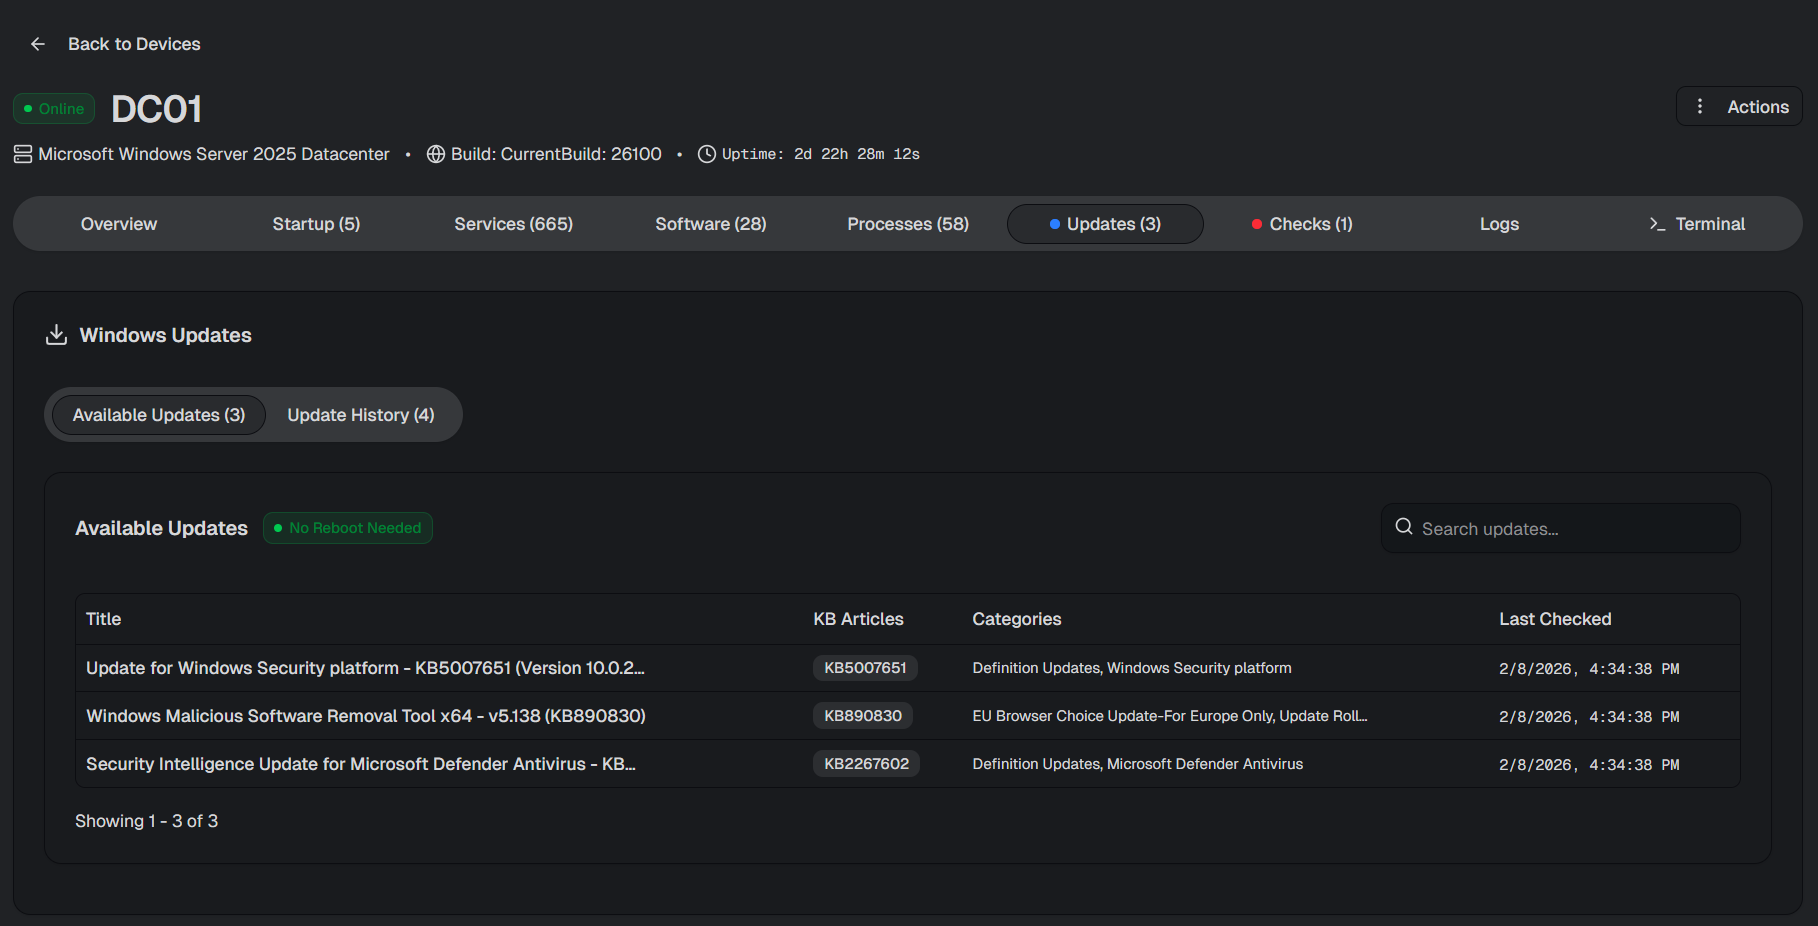This screenshot has width=1818, height=926.
Task: Sort by Last Checked column header
Action: [1554, 619]
